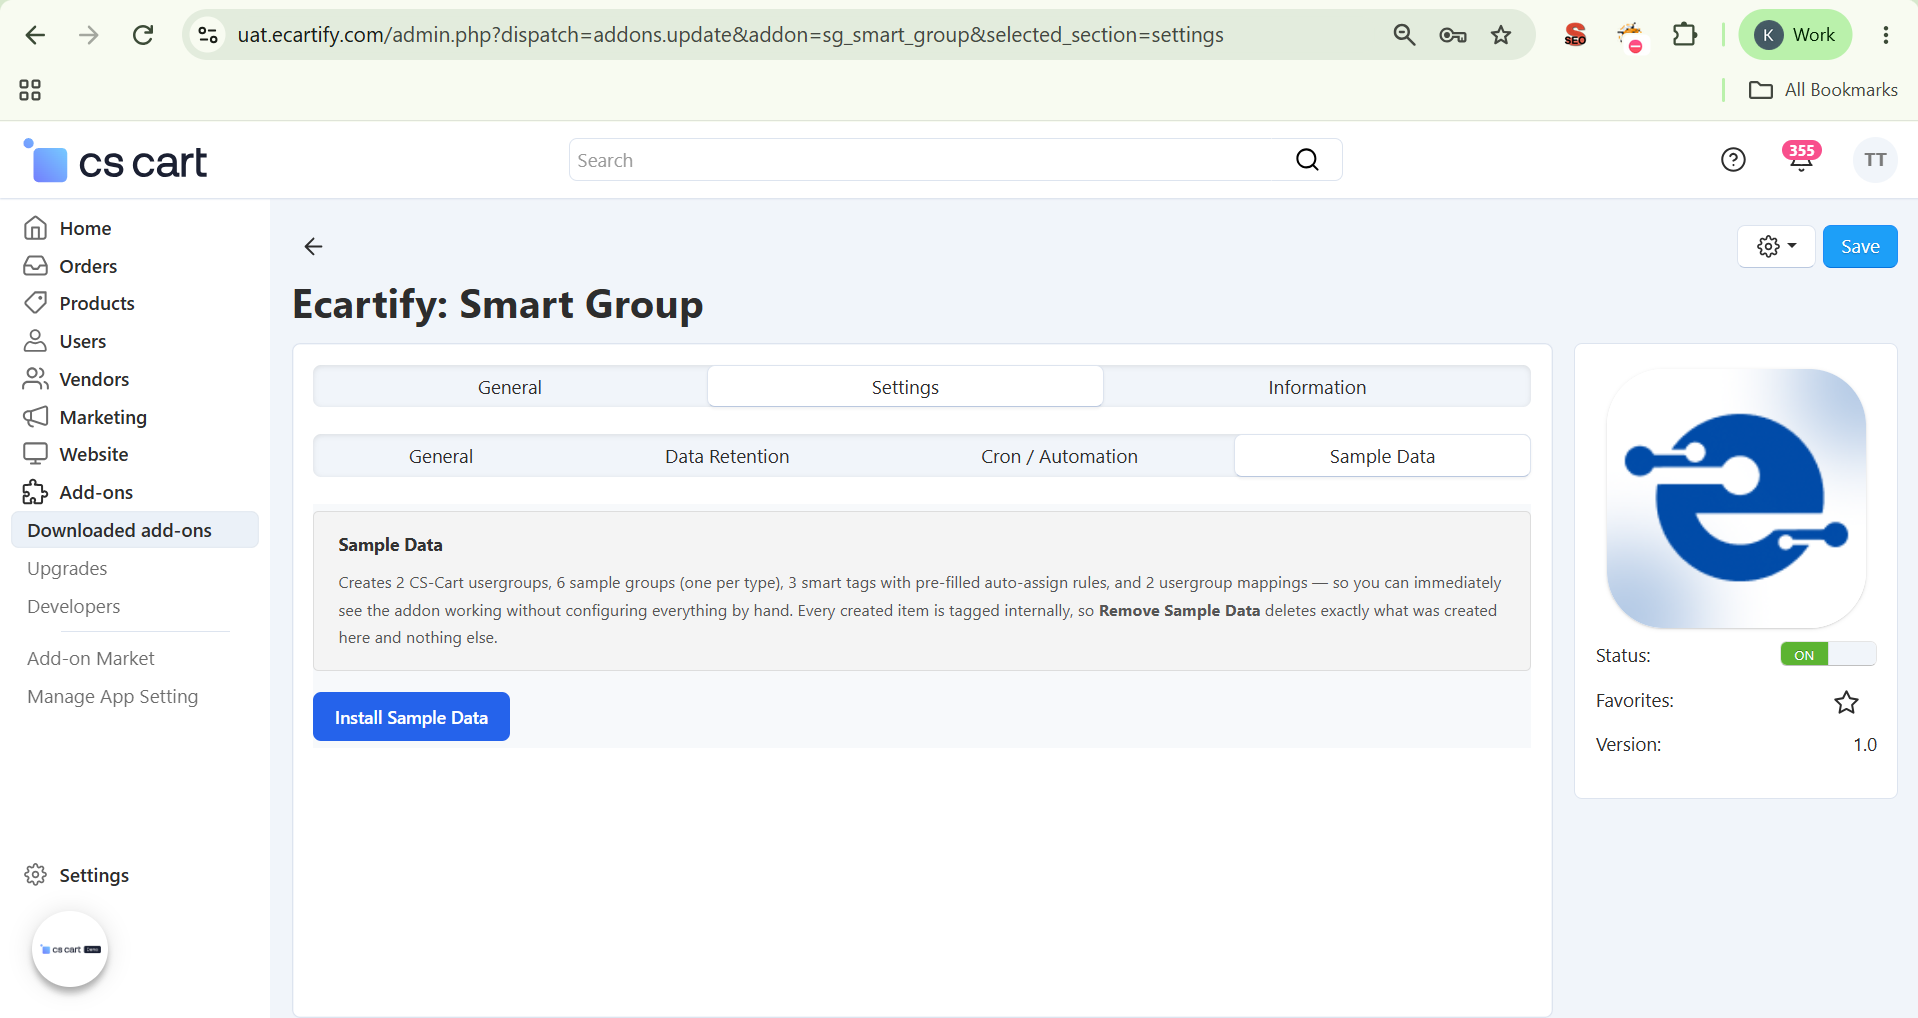Viewport: 1918px width, 1018px height.
Task: Click the Smart Group add-on logo image
Action: 1736,498
